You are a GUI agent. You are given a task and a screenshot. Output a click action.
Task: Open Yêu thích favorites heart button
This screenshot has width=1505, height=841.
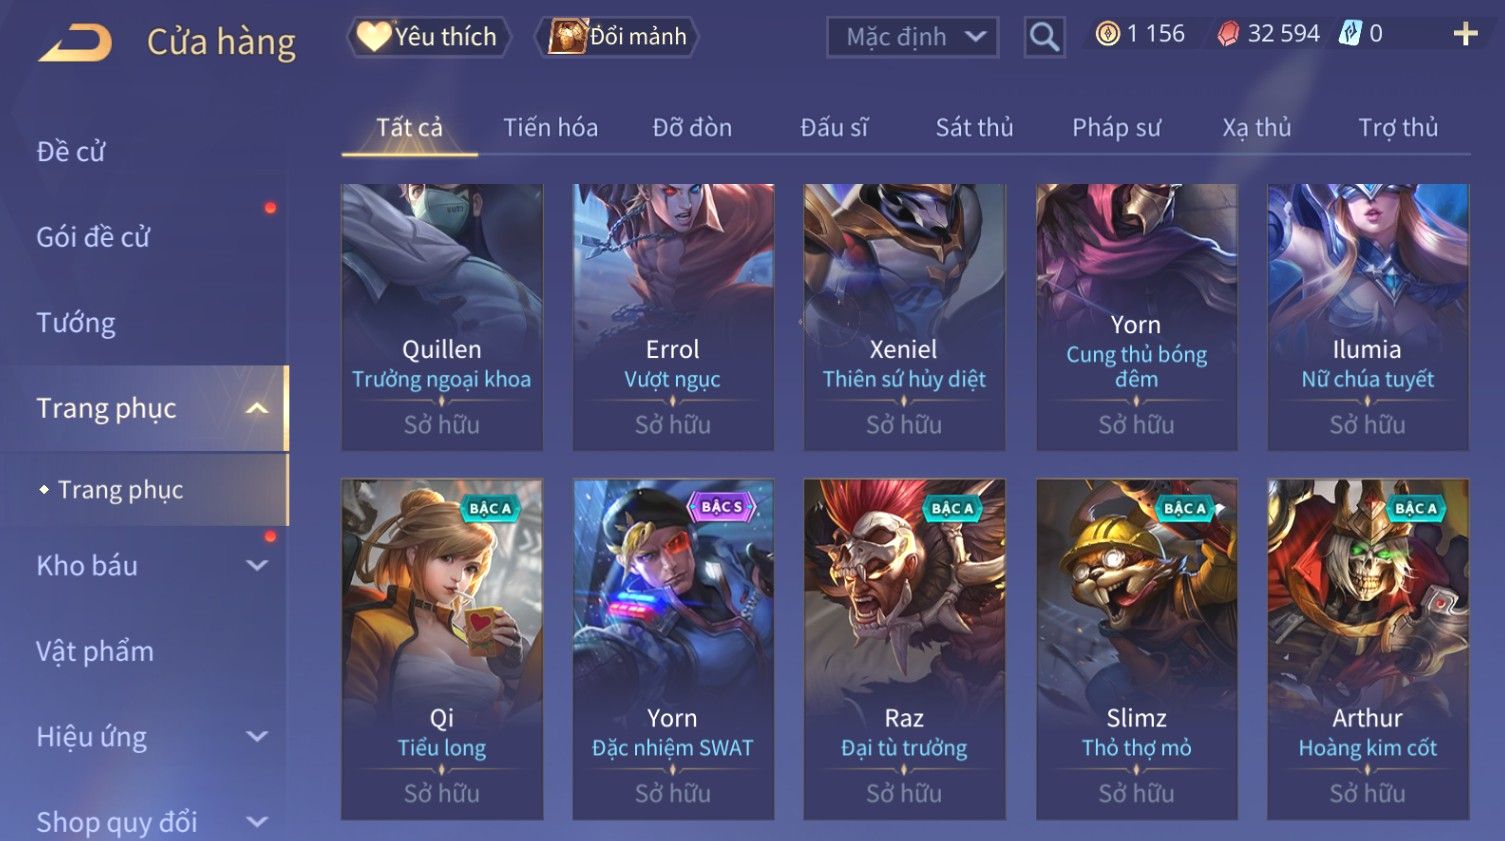(429, 37)
